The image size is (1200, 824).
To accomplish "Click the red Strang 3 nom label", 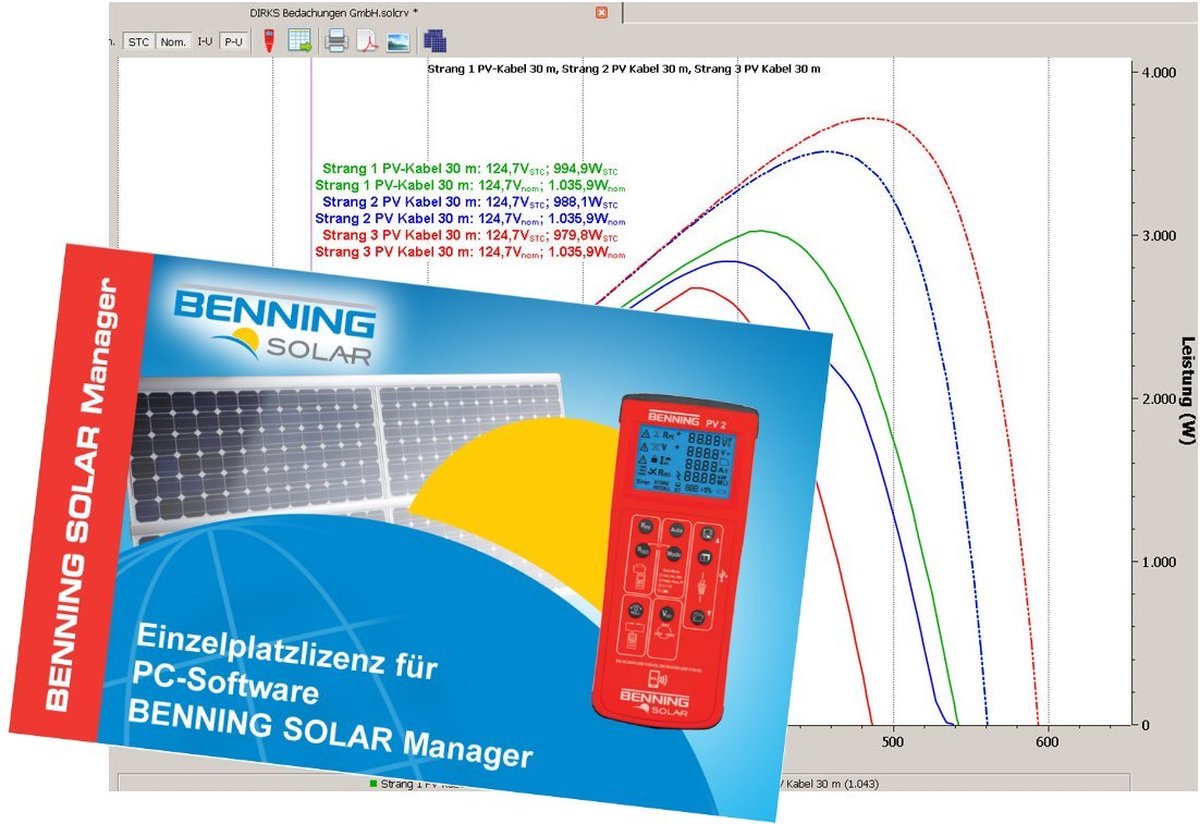I will pos(470,251).
